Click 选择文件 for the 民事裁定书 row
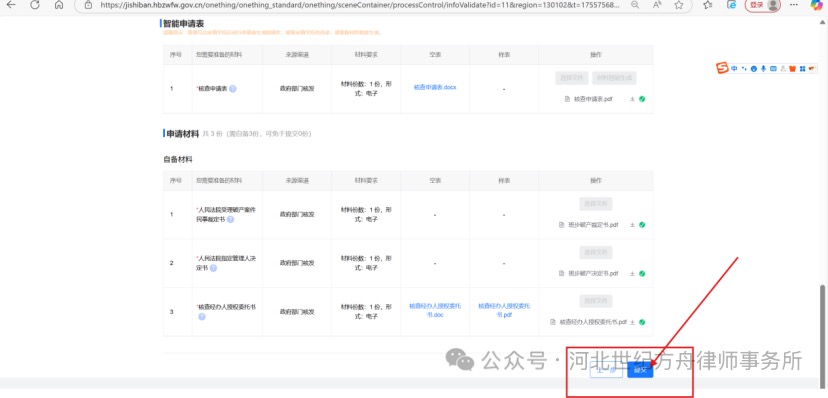The image size is (828, 398). pos(596,204)
